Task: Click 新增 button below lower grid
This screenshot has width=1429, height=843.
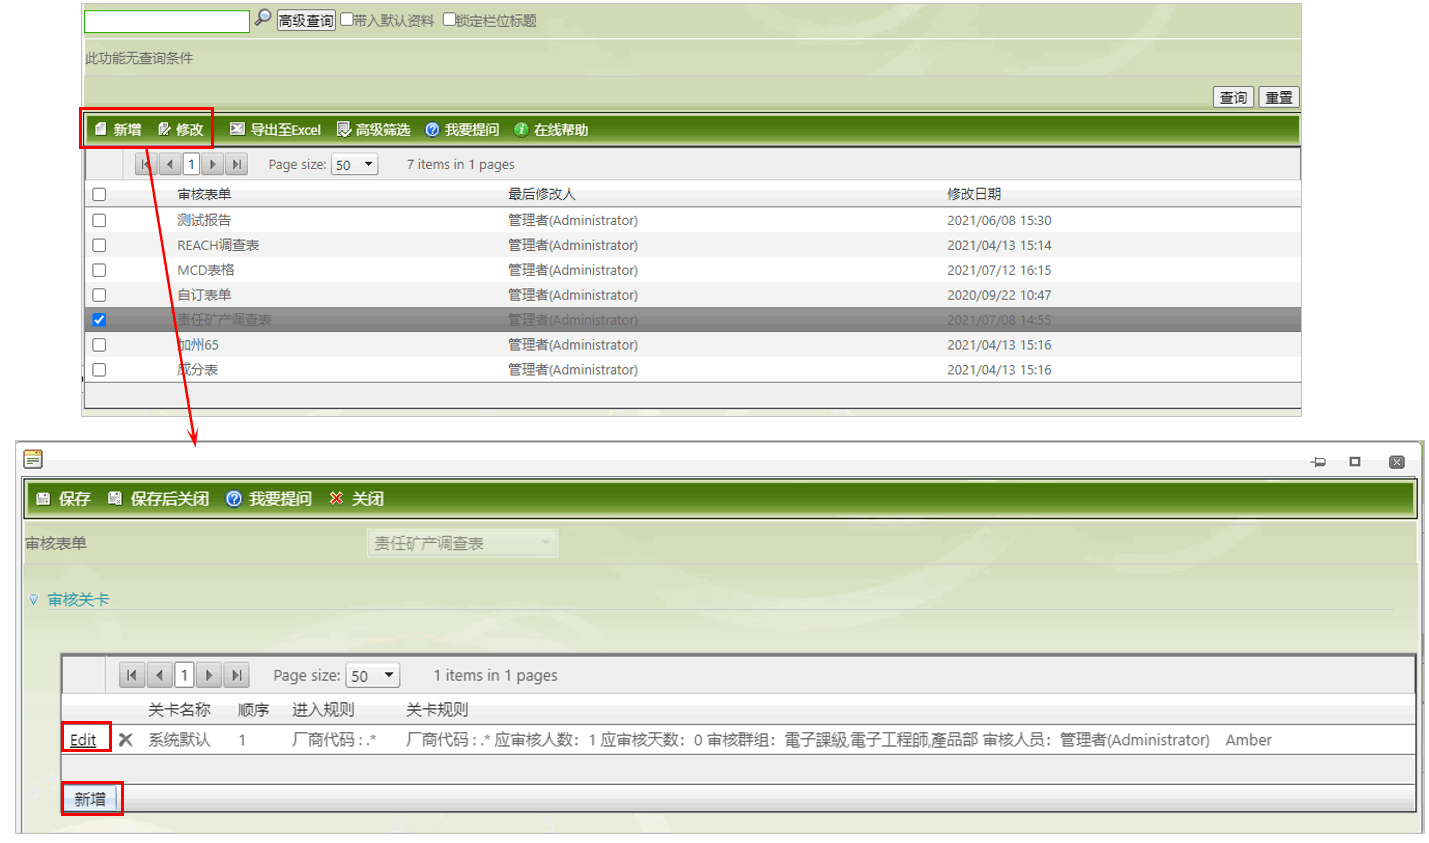Action: pos(90,799)
